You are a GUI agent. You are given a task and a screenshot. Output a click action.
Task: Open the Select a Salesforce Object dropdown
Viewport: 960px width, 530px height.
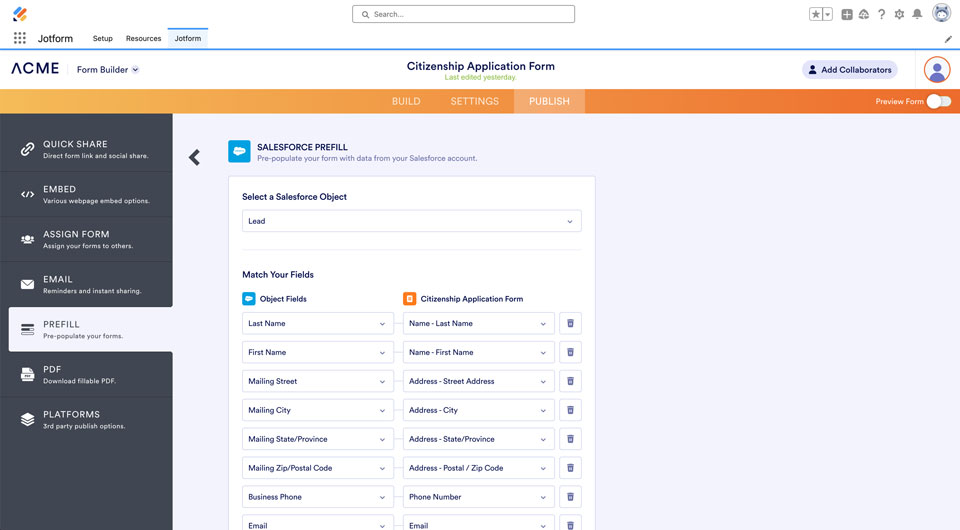coord(411,221)
